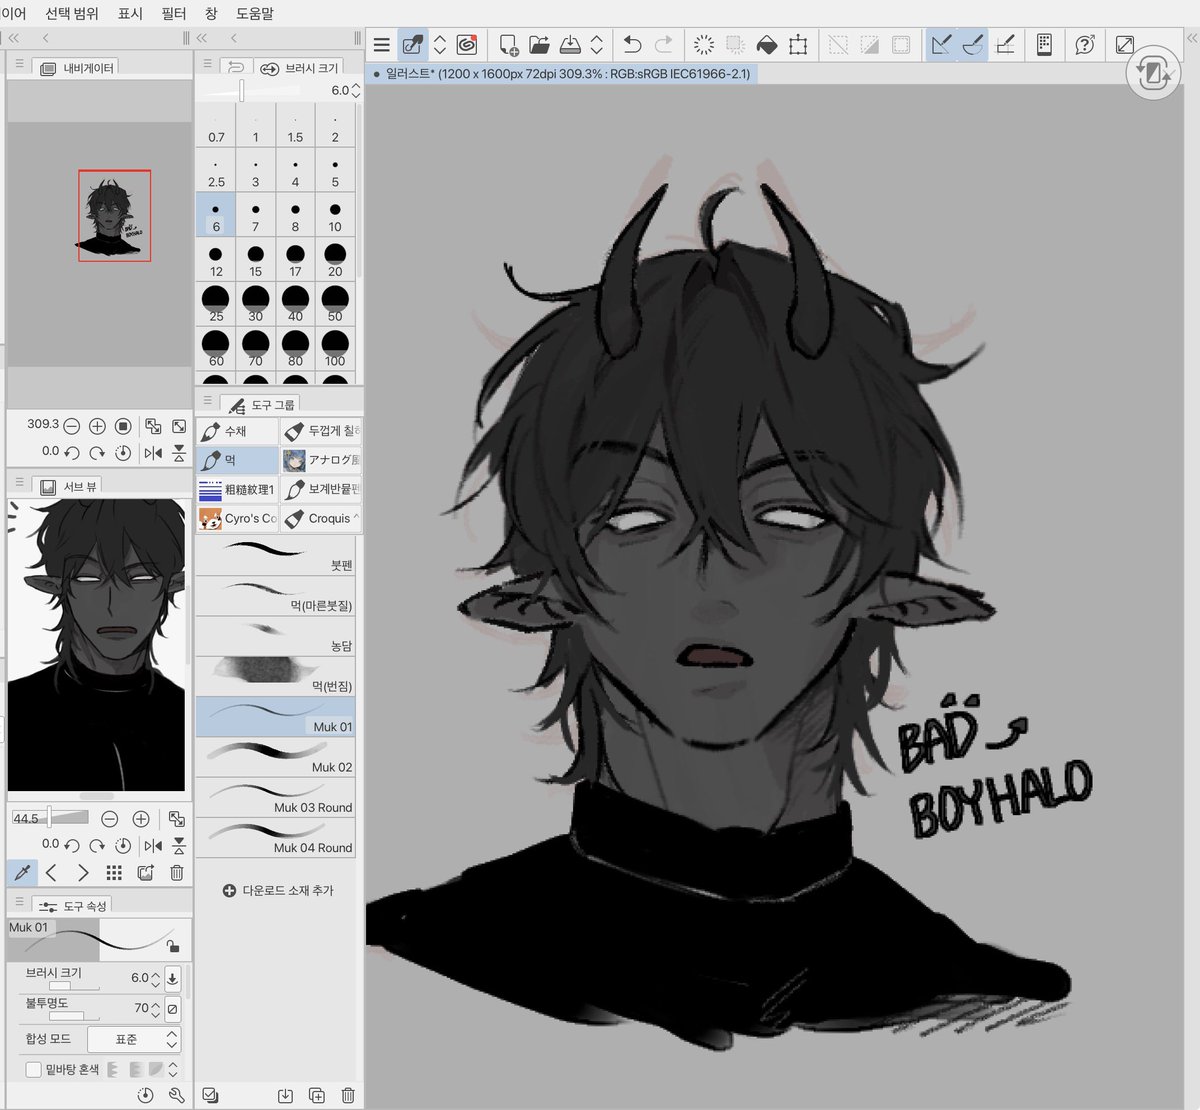The image size is (1200, 1110).
Task: Open the 표시 menu
Action: (x=130, y=13)
